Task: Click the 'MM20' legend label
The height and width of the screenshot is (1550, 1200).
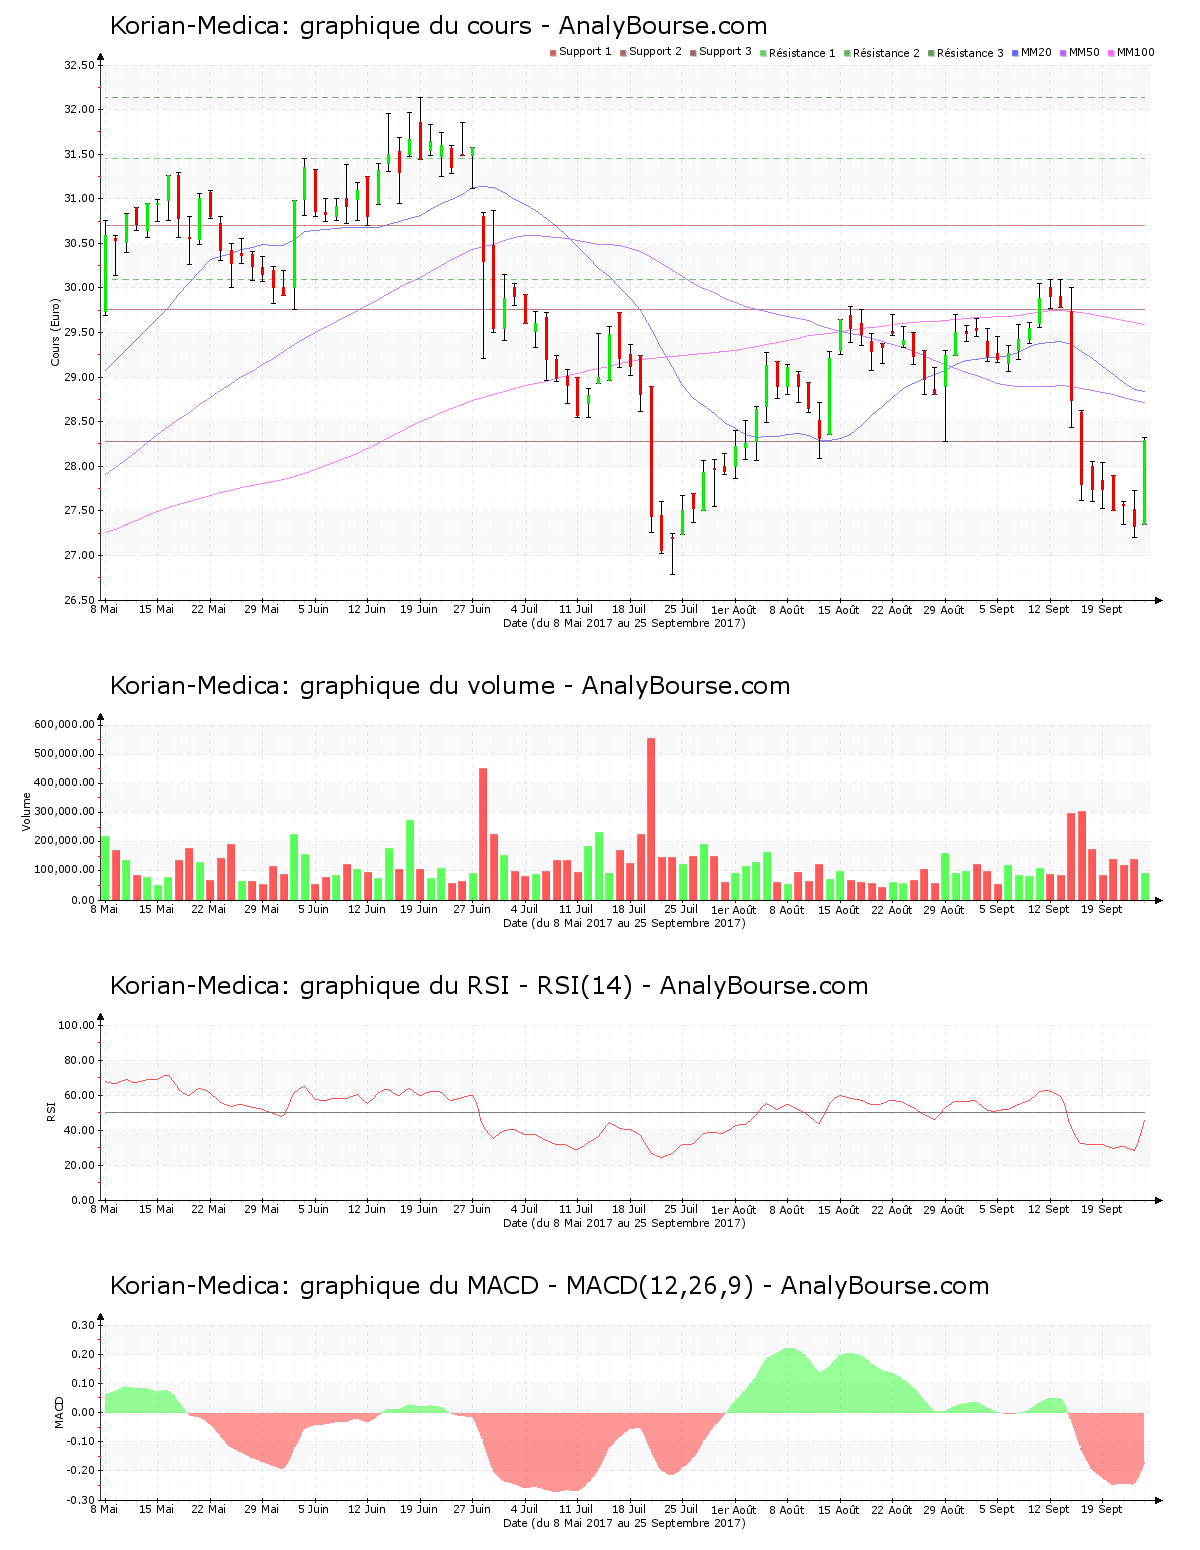Action: (1036, 52)
